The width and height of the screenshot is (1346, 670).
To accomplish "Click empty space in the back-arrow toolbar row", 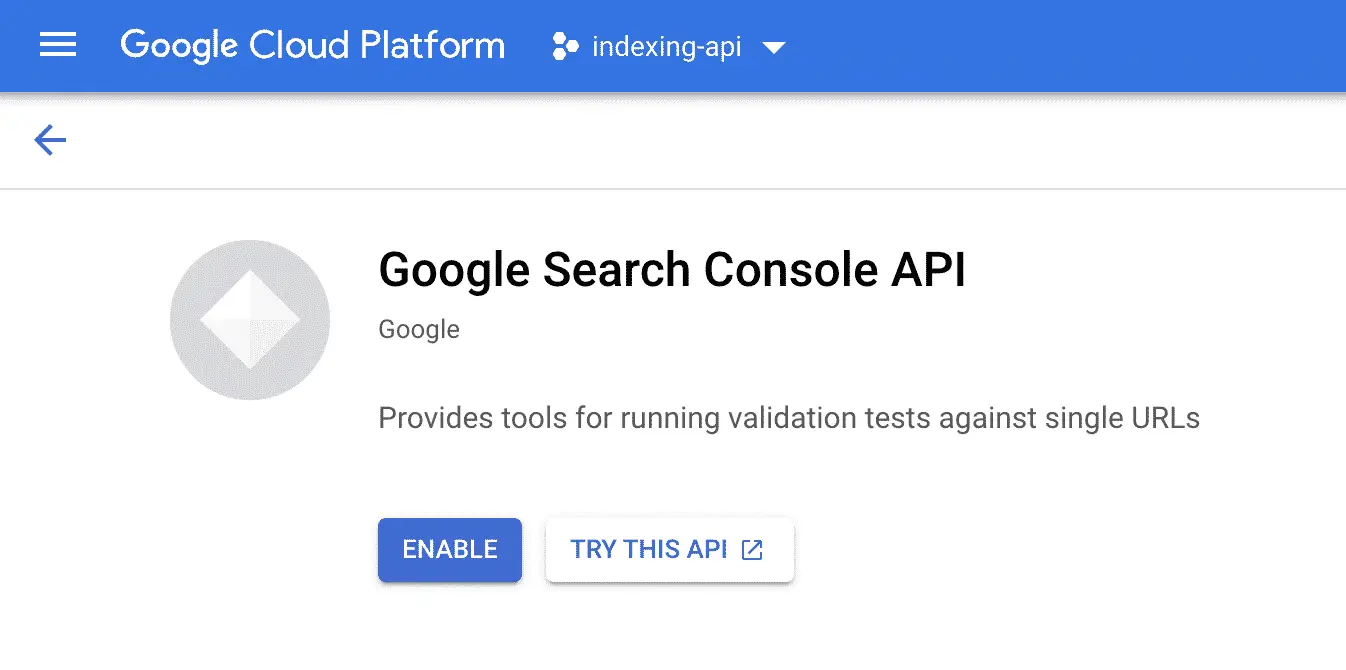I will pos(700,140).
